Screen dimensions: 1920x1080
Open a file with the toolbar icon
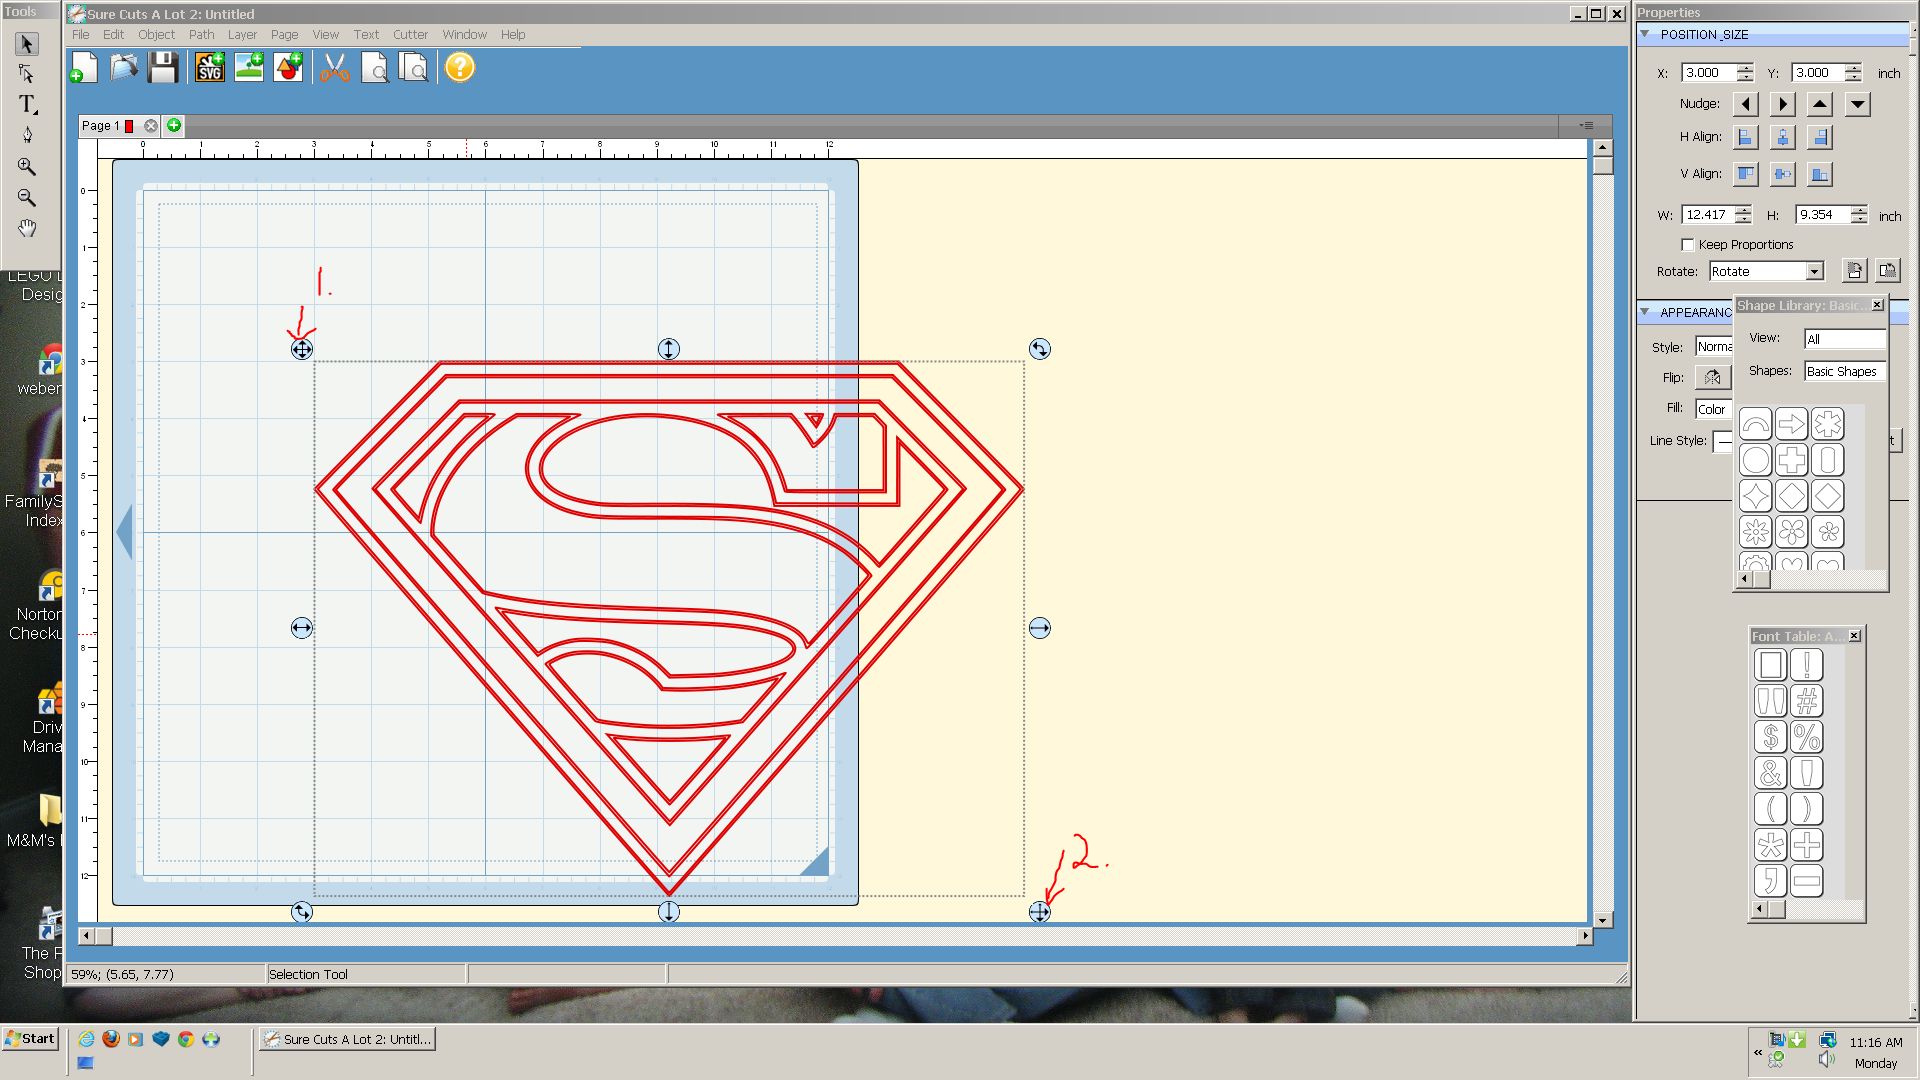coord(124,68)
